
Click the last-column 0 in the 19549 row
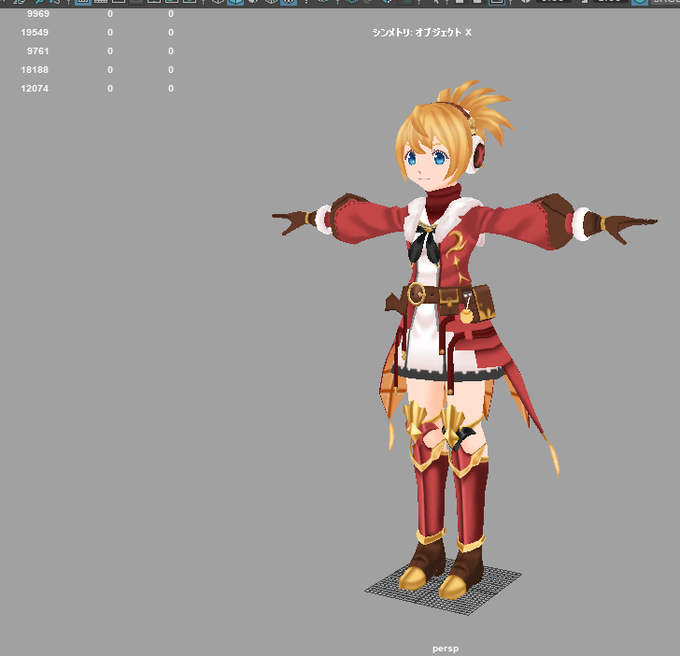click(171, 33)
